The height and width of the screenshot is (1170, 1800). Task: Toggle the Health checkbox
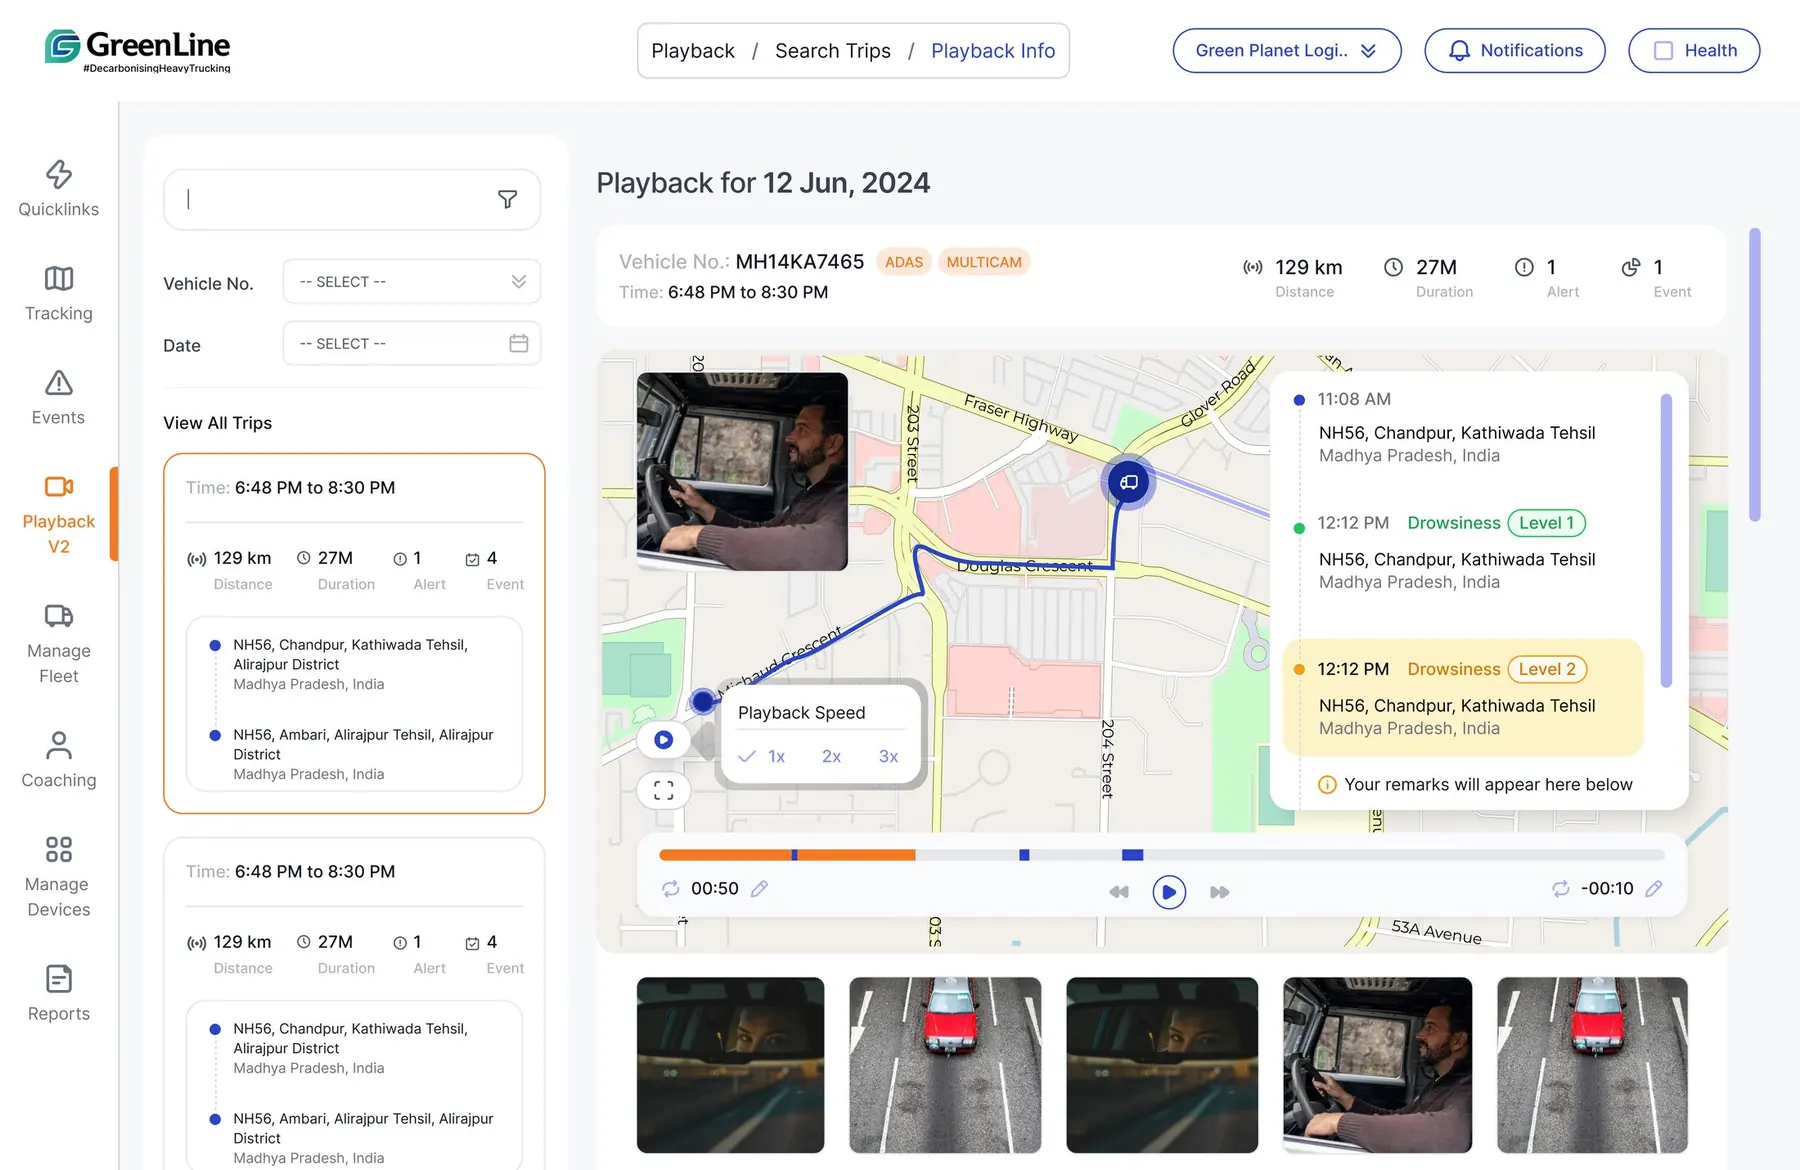pos(1663,51)
